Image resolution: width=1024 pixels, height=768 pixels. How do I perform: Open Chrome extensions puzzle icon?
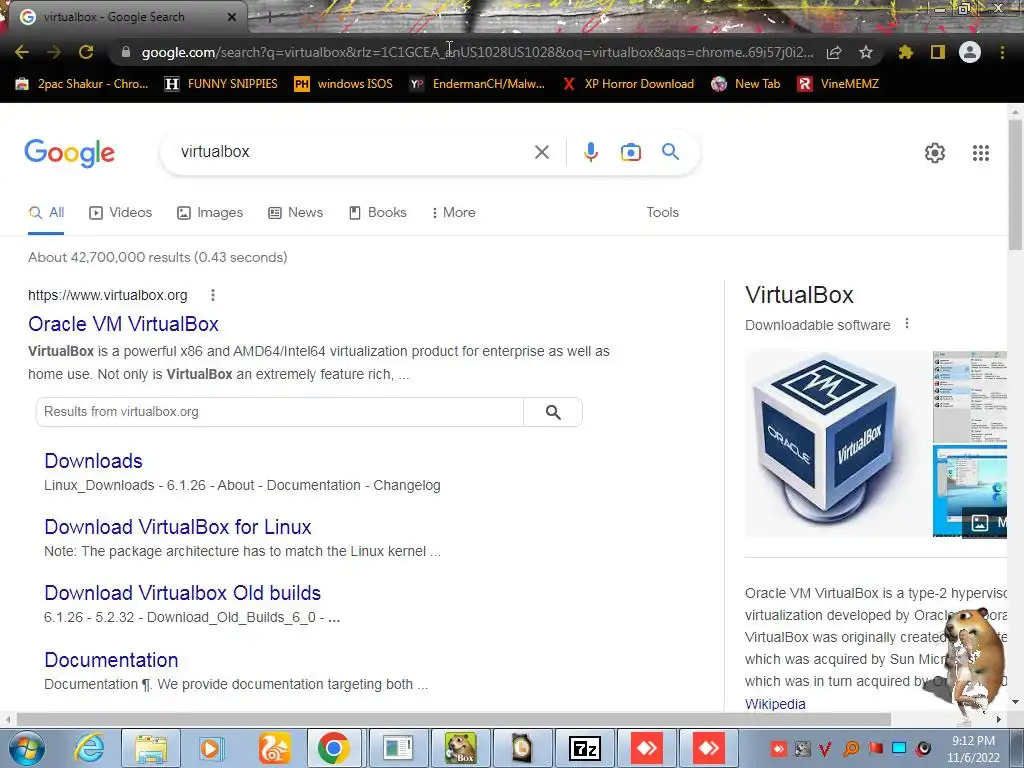(x=906, y=52)
